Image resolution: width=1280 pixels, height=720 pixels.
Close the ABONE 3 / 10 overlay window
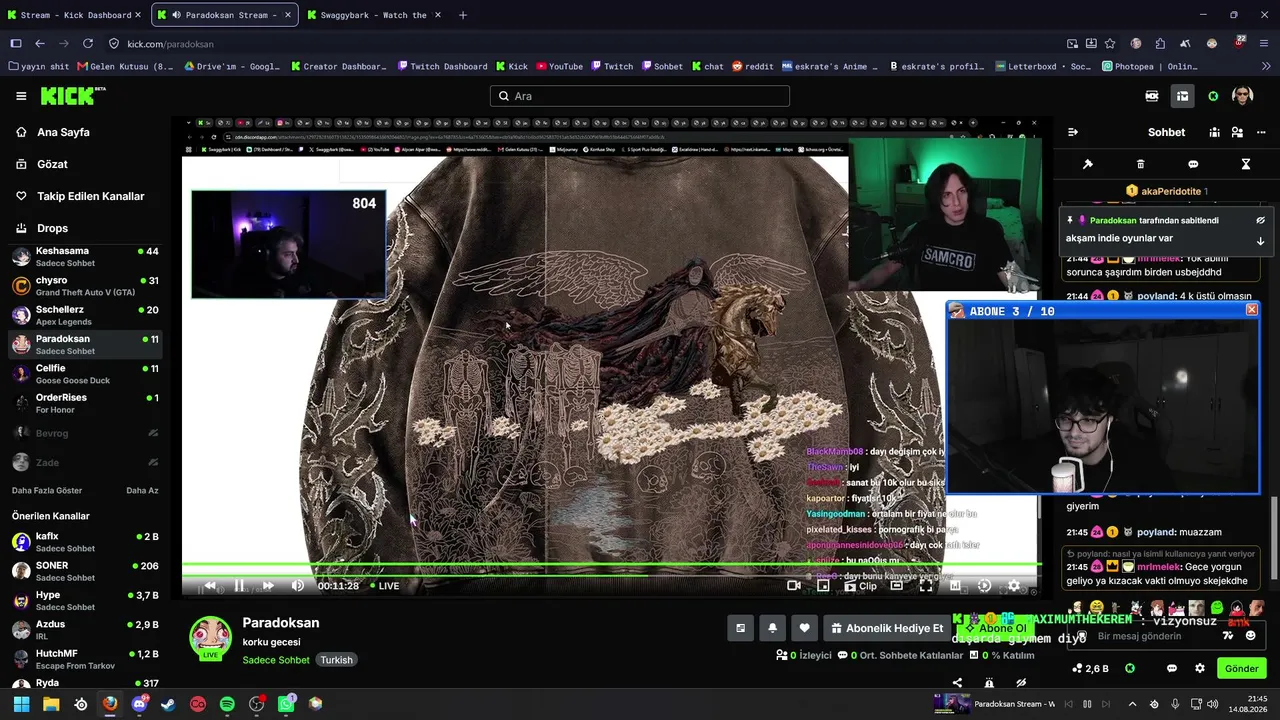click(x=1251, y=310)
